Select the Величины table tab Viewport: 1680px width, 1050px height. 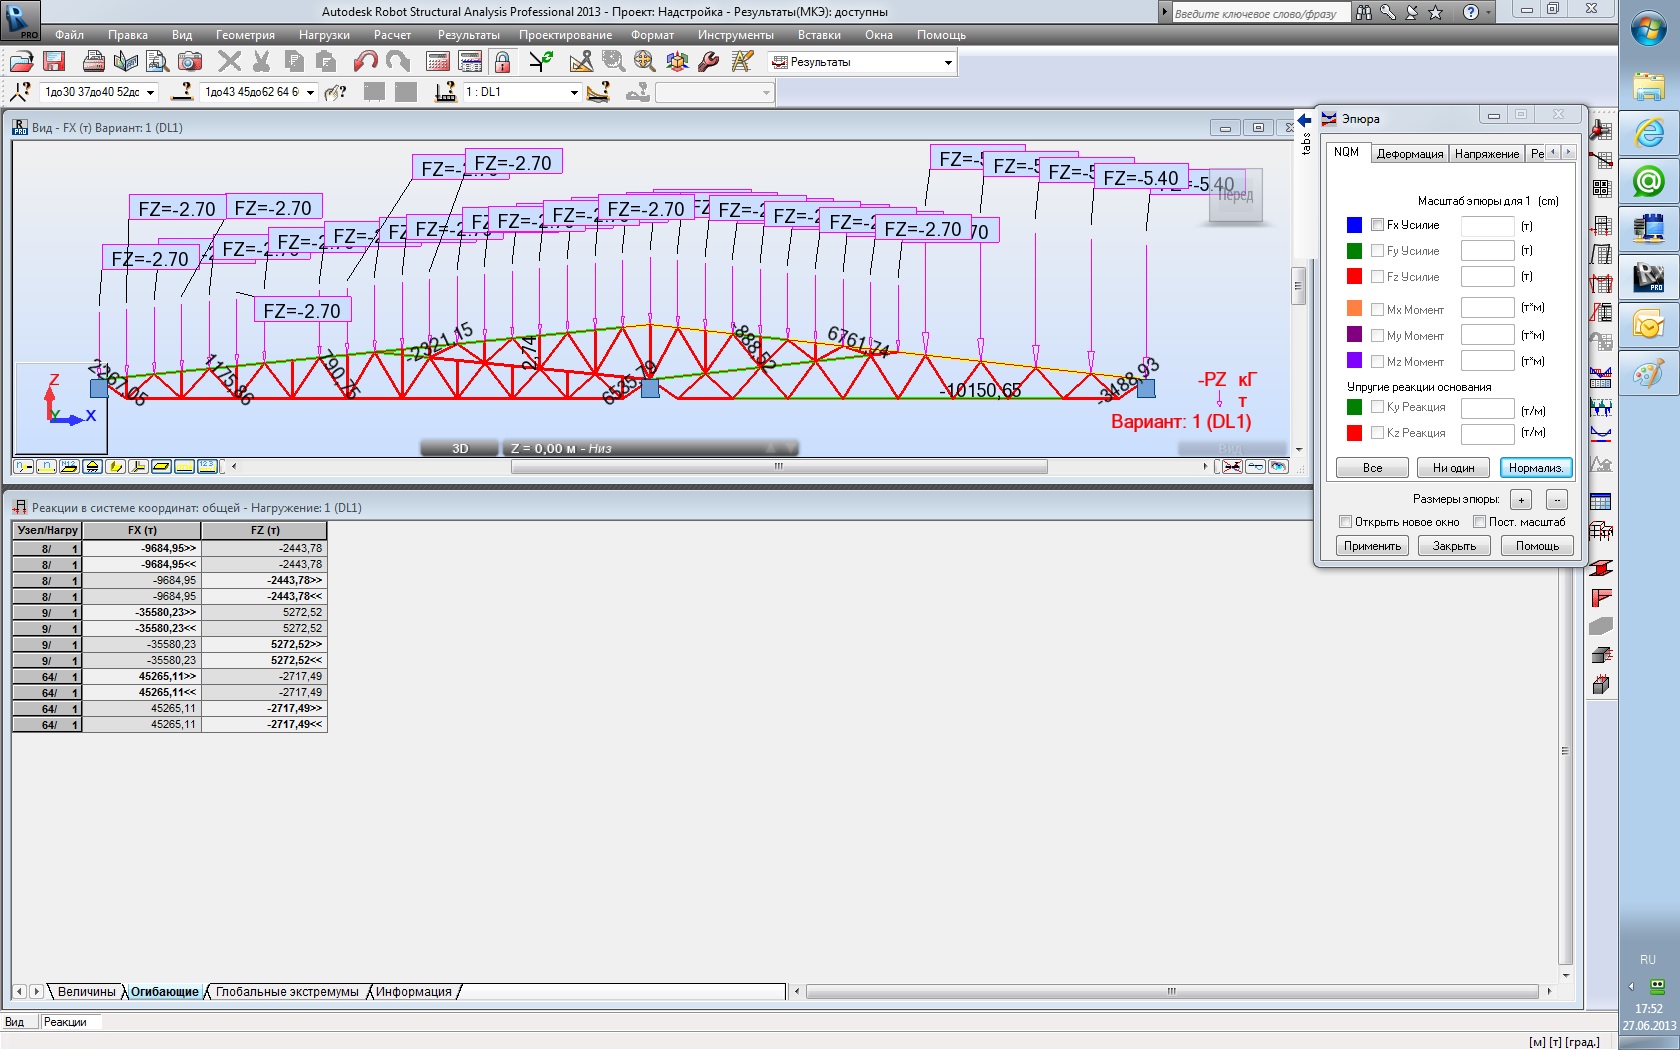[x=86, y=992]
